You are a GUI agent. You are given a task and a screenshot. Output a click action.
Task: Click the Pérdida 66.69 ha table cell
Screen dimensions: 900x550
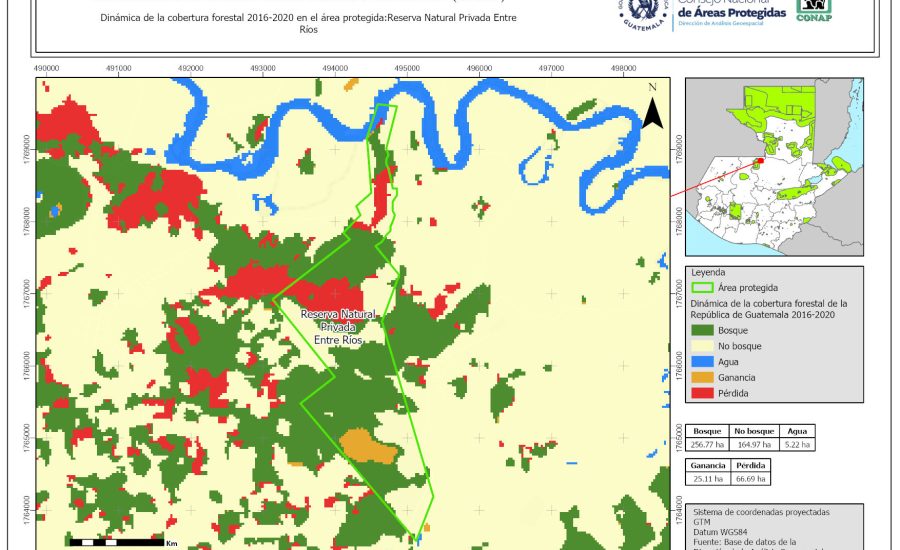(751, 478)
